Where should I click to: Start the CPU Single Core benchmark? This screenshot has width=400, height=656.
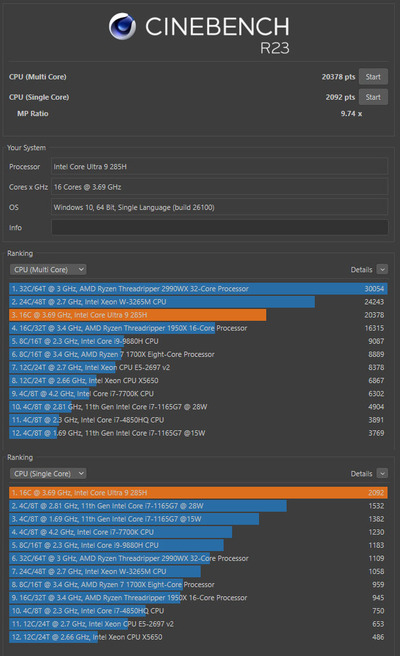(373, 97)
